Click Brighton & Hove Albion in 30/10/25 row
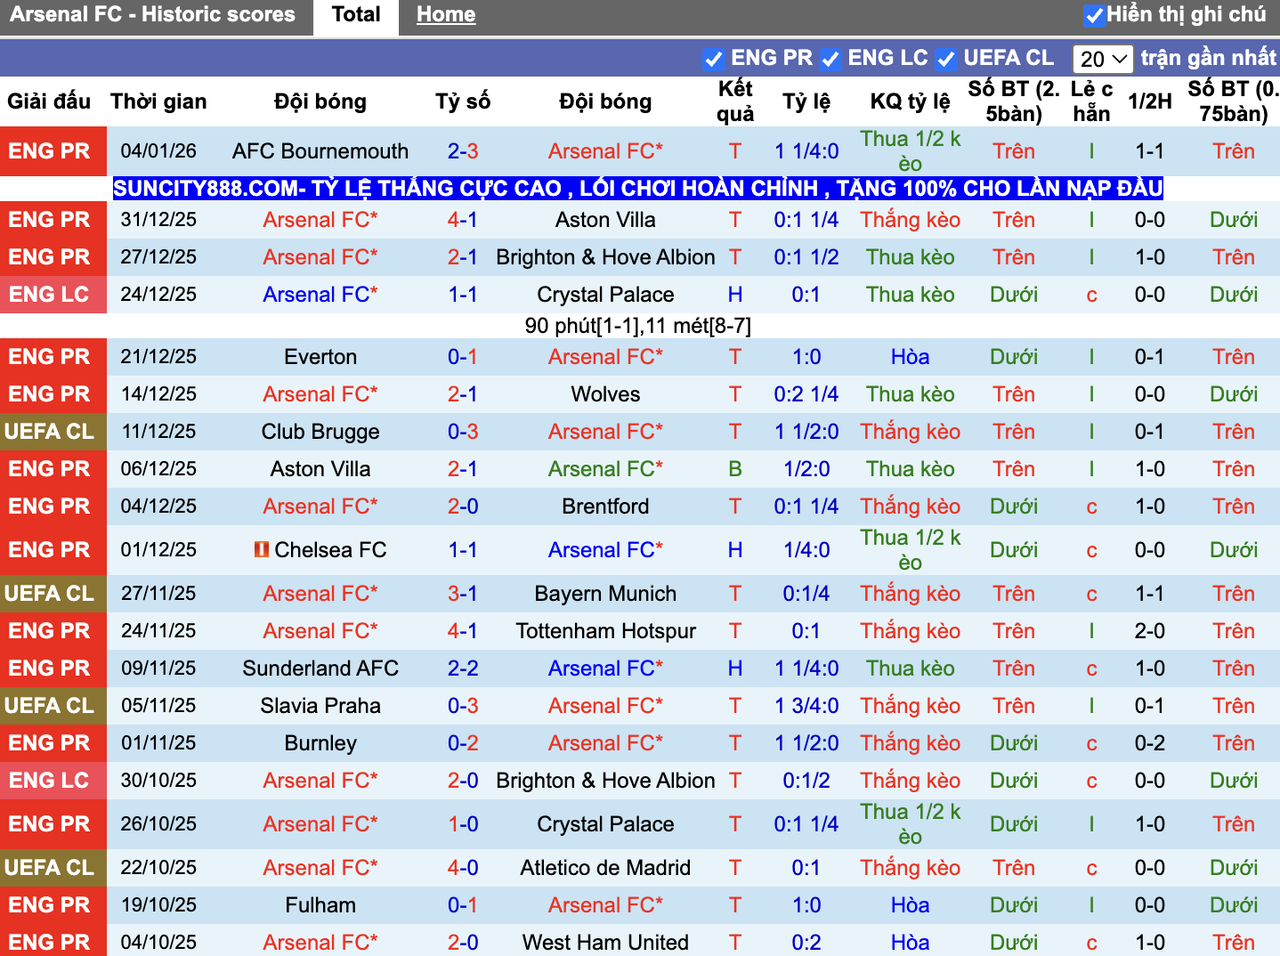This screenshot has width=1280, height=956. click(605, 781)
